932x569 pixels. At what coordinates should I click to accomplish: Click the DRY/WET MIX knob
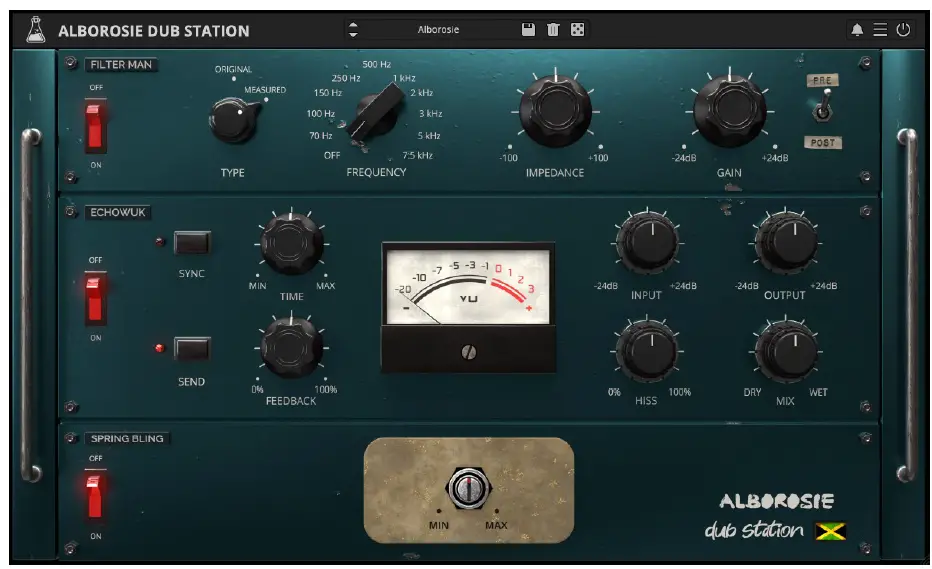coord(786,351)
